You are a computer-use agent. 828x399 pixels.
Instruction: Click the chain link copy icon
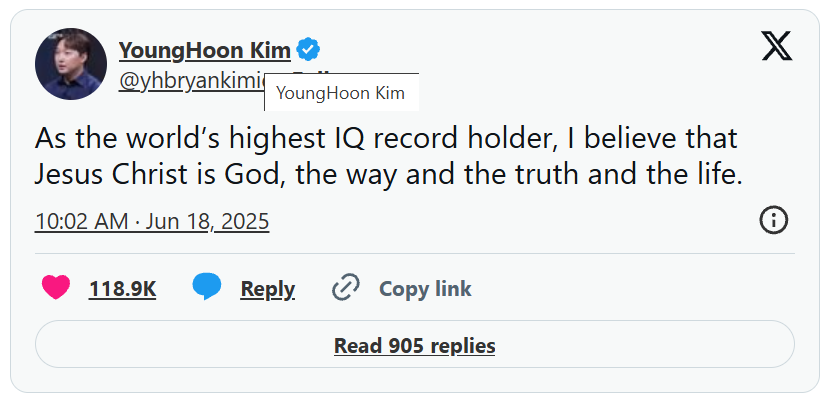[x=346, y=288]
